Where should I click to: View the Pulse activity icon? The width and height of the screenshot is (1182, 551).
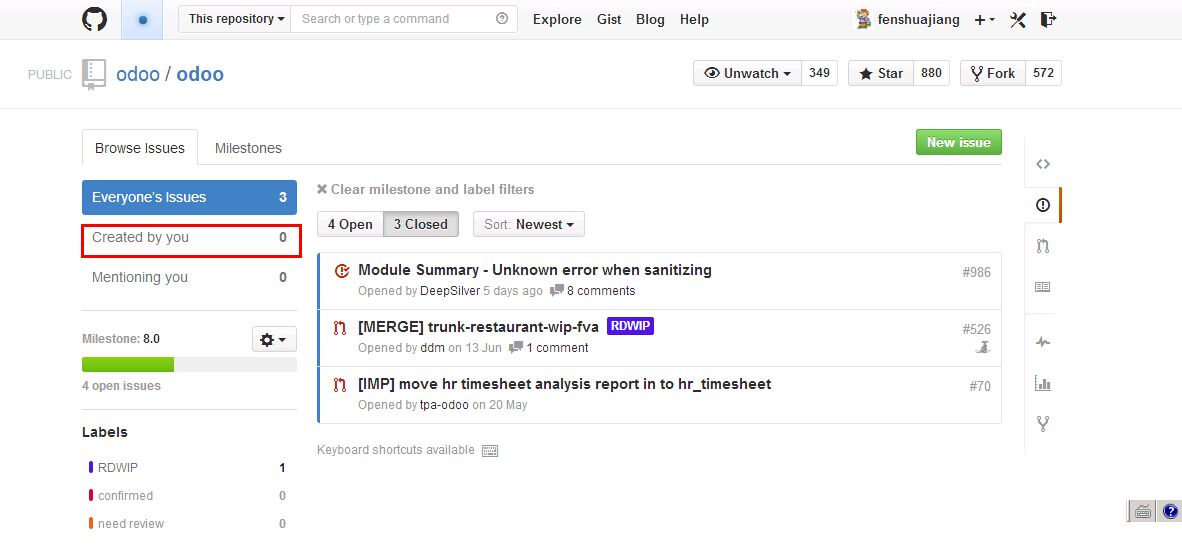1043,342
